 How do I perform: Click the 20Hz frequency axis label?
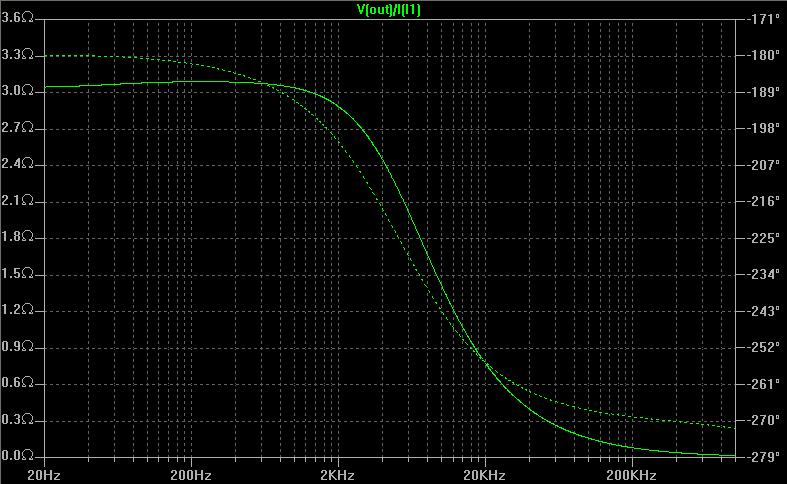tap(44, 475)
